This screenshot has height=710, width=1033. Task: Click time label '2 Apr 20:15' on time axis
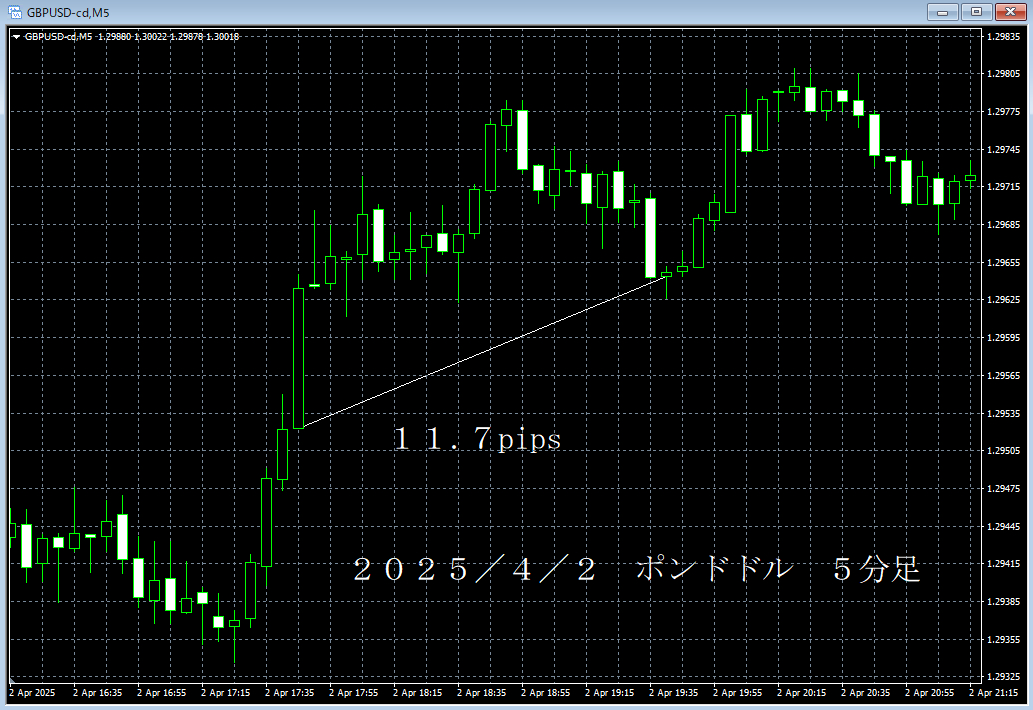coord(801,693)
